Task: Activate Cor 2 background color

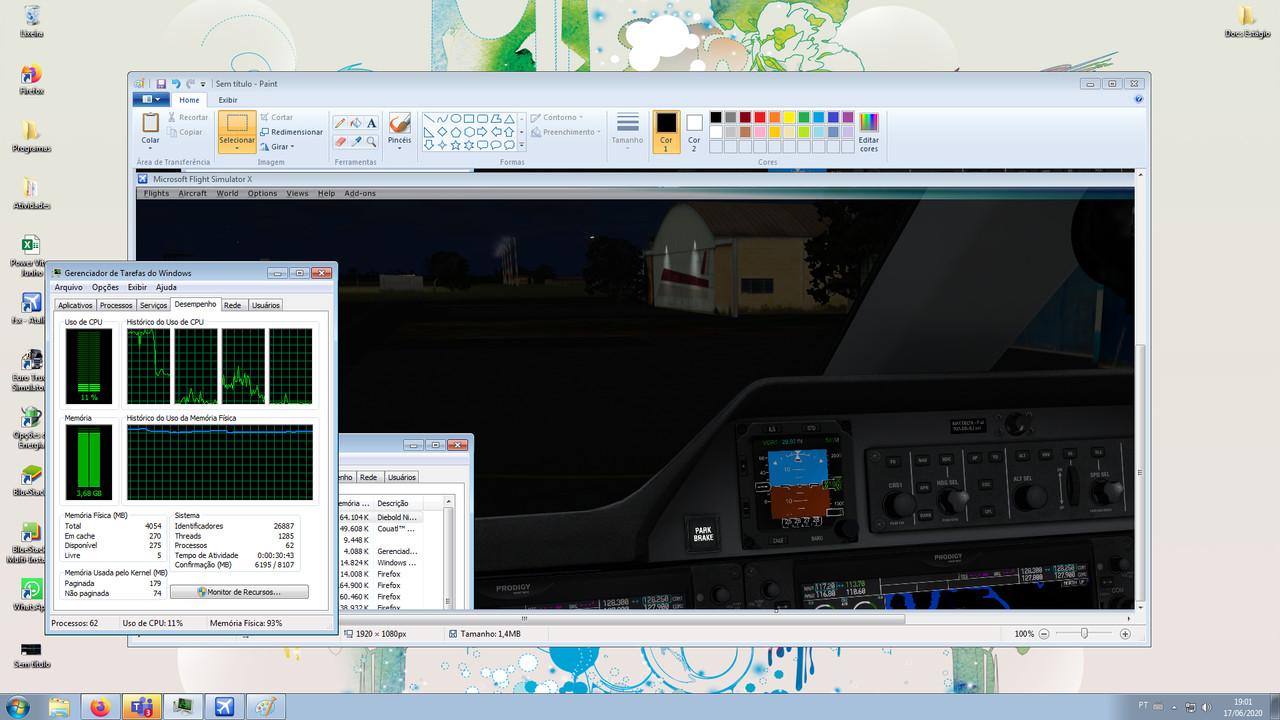Action: coord(694,131)
